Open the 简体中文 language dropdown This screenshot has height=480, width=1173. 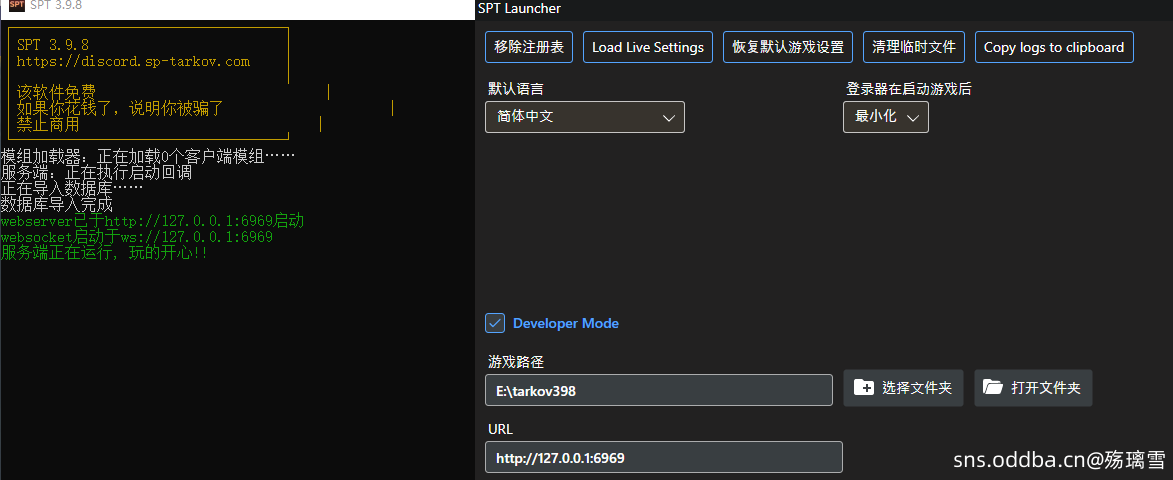tap(585, 117)
